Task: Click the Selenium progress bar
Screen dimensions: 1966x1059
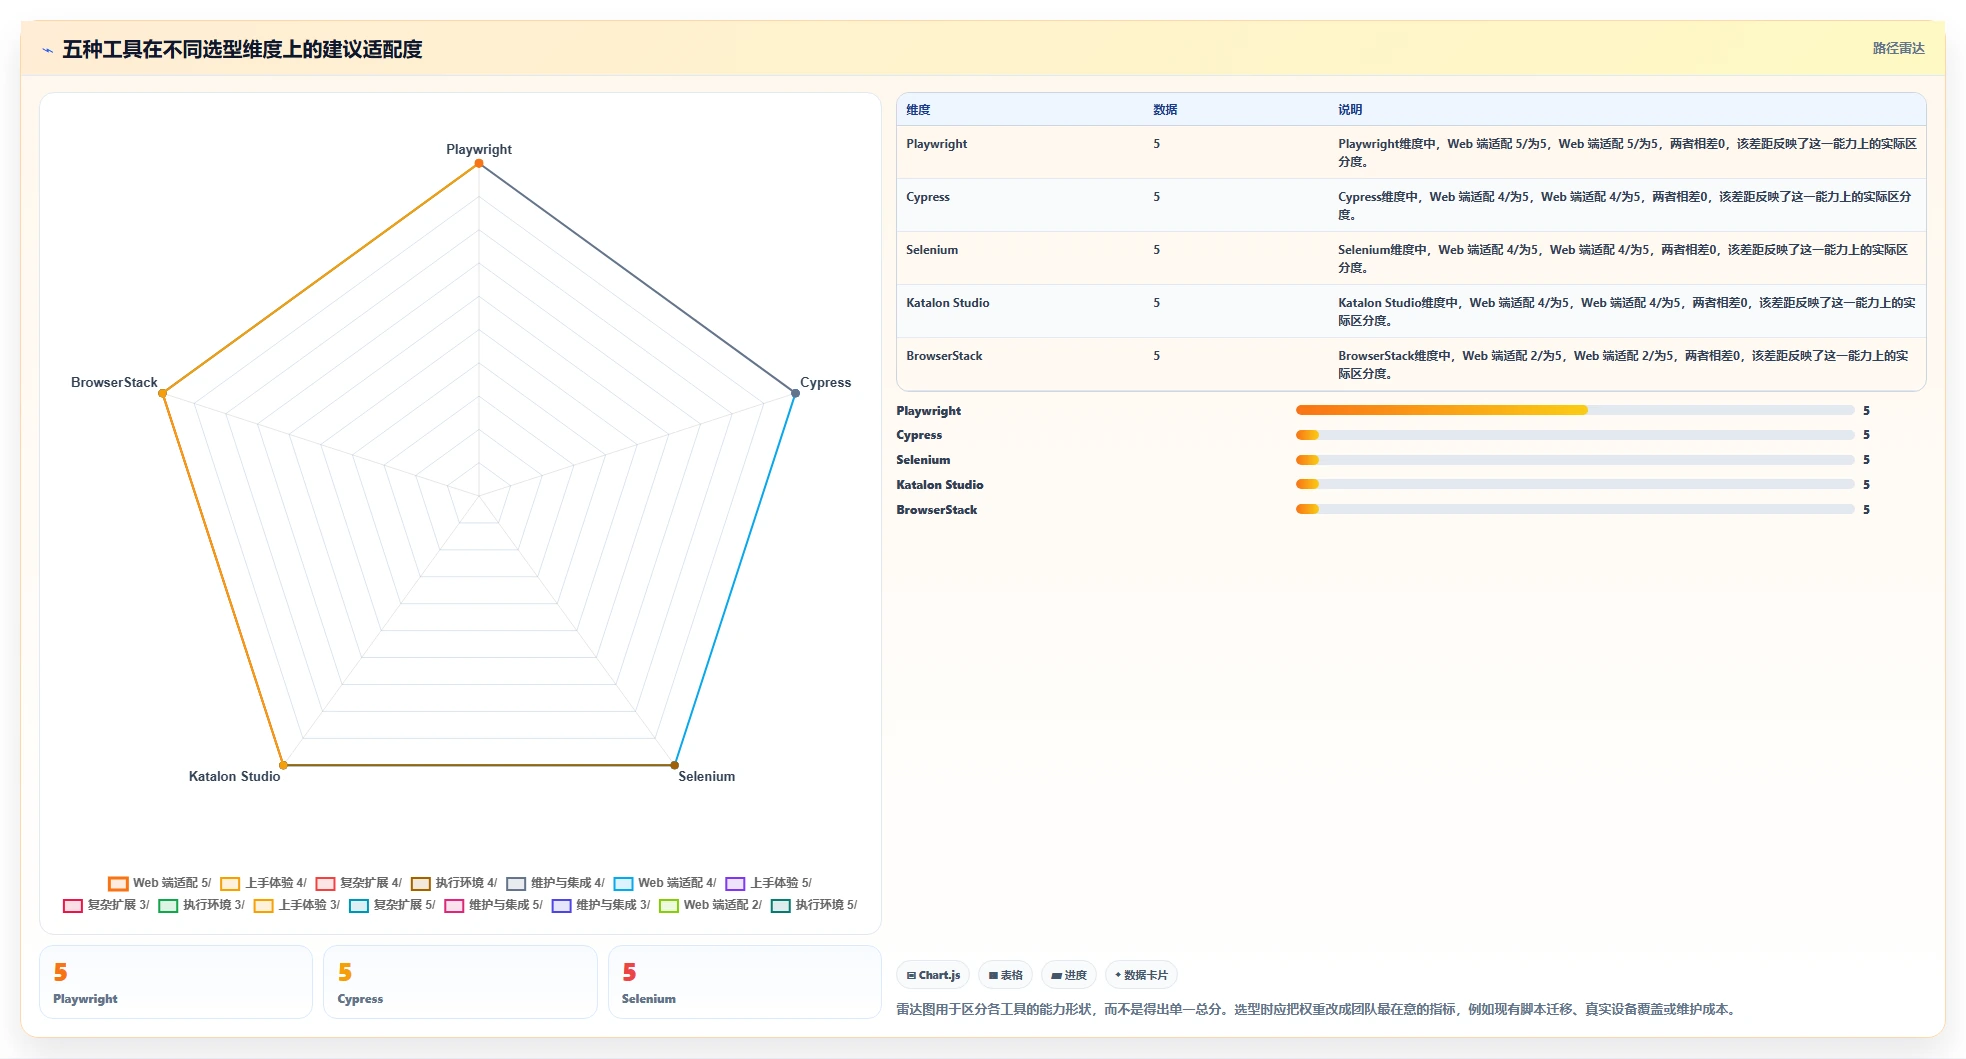Action: [x=1575, y=460]
